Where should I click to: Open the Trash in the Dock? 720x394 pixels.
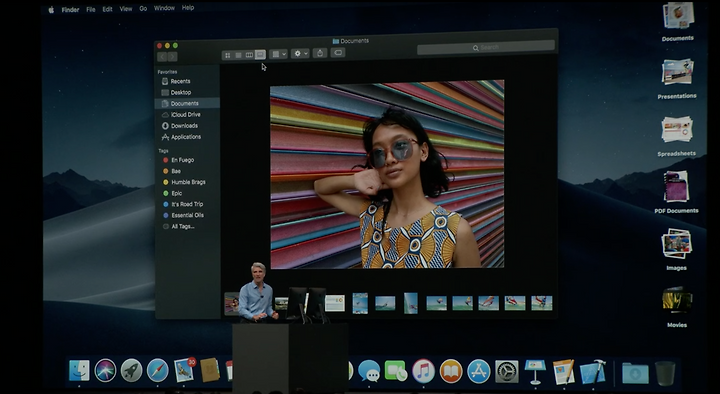pyautogui.click(x=665, y=373)
